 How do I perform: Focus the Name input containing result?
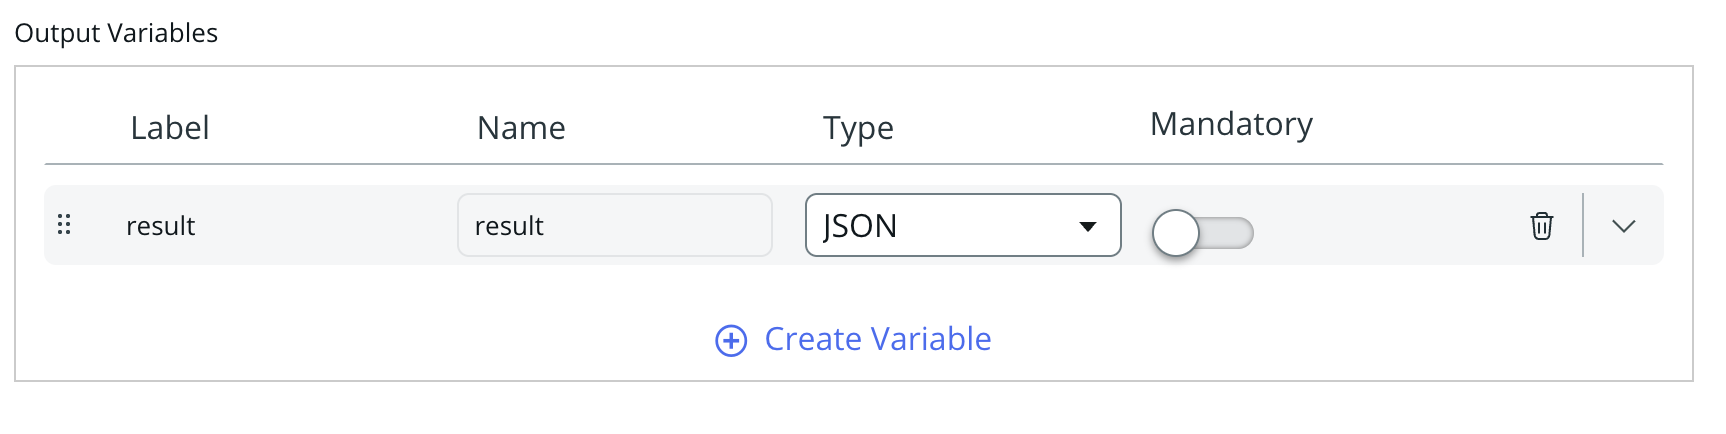coord(614,225)
